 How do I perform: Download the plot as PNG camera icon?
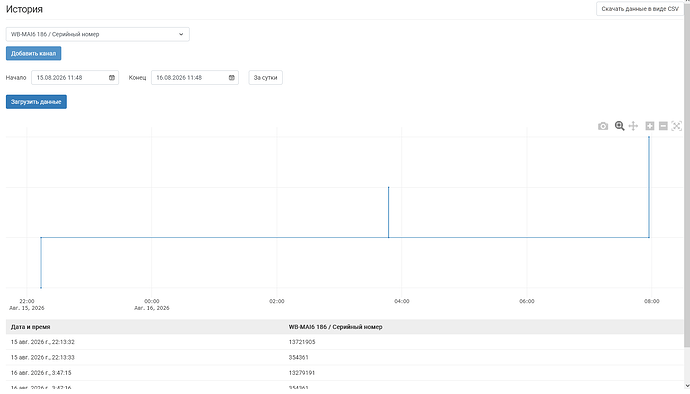click(x=603, y=126)
